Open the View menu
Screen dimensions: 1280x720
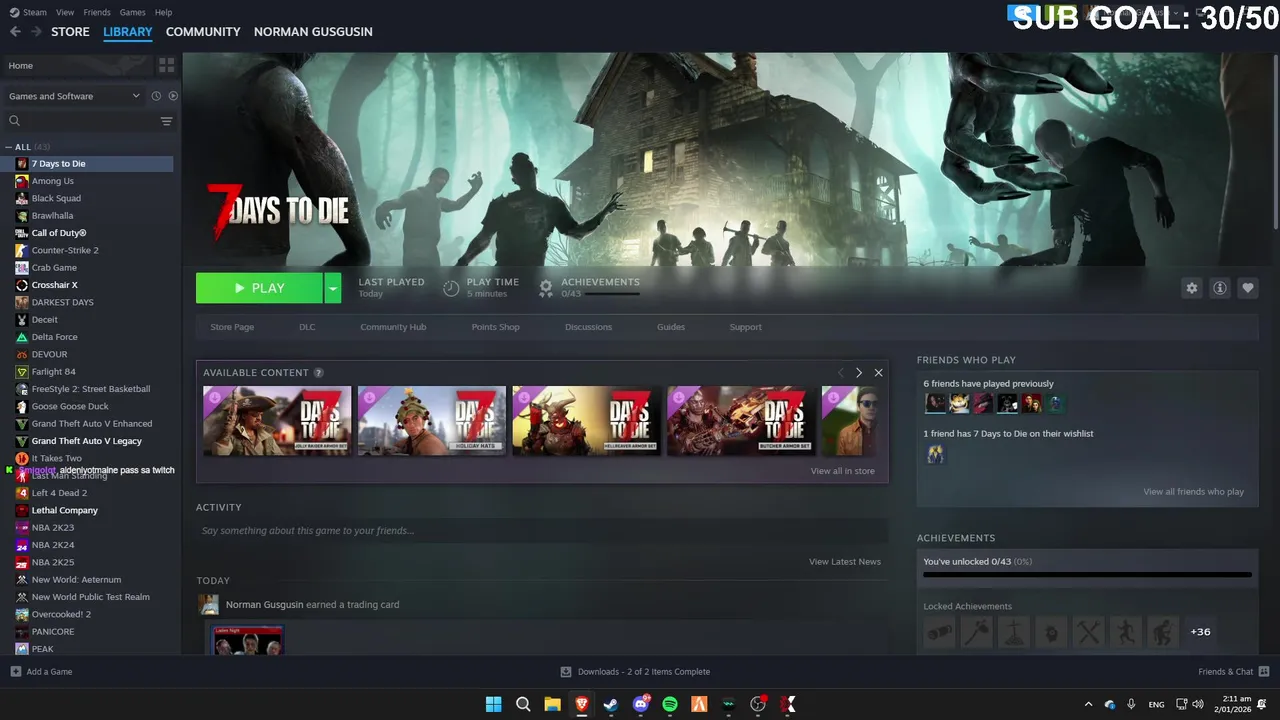click(x=65, y=12)
